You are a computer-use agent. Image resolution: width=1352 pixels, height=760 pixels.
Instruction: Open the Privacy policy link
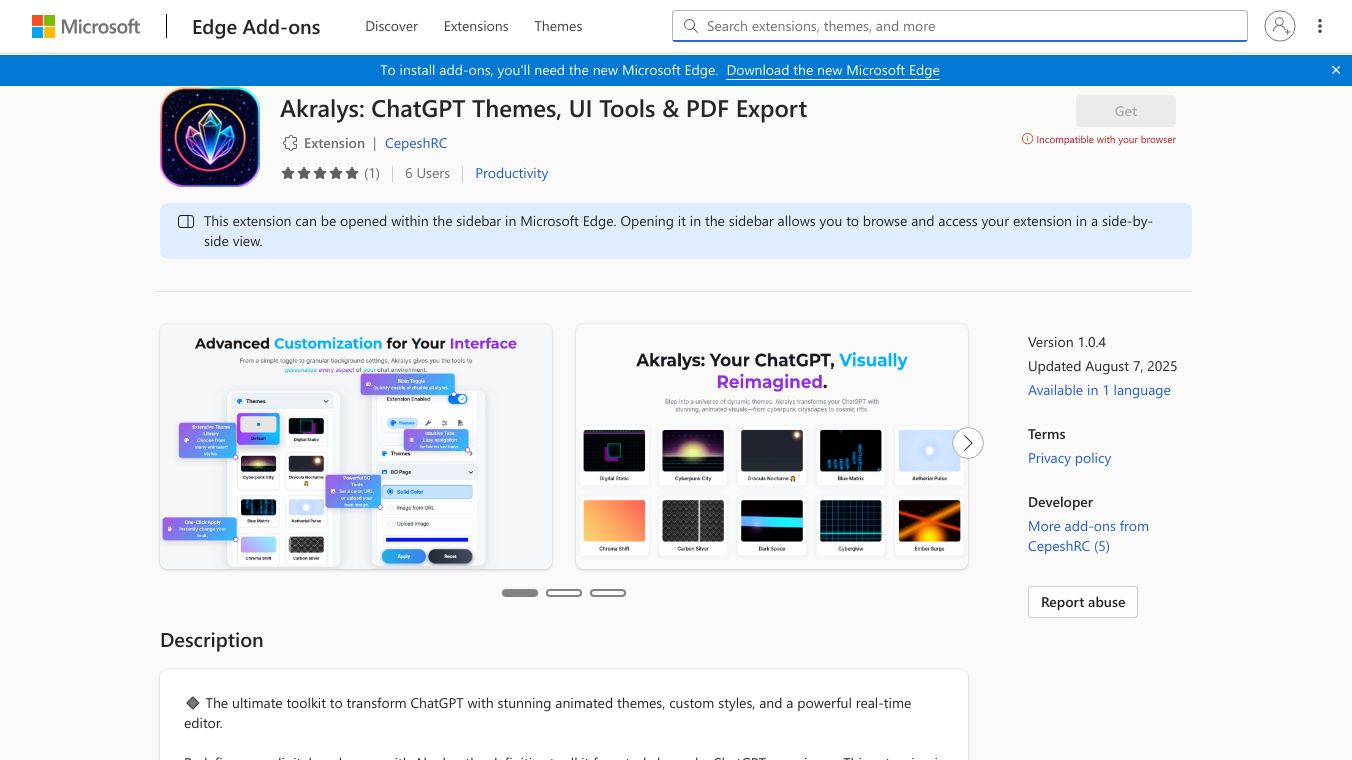click(x=1070, y=458)
